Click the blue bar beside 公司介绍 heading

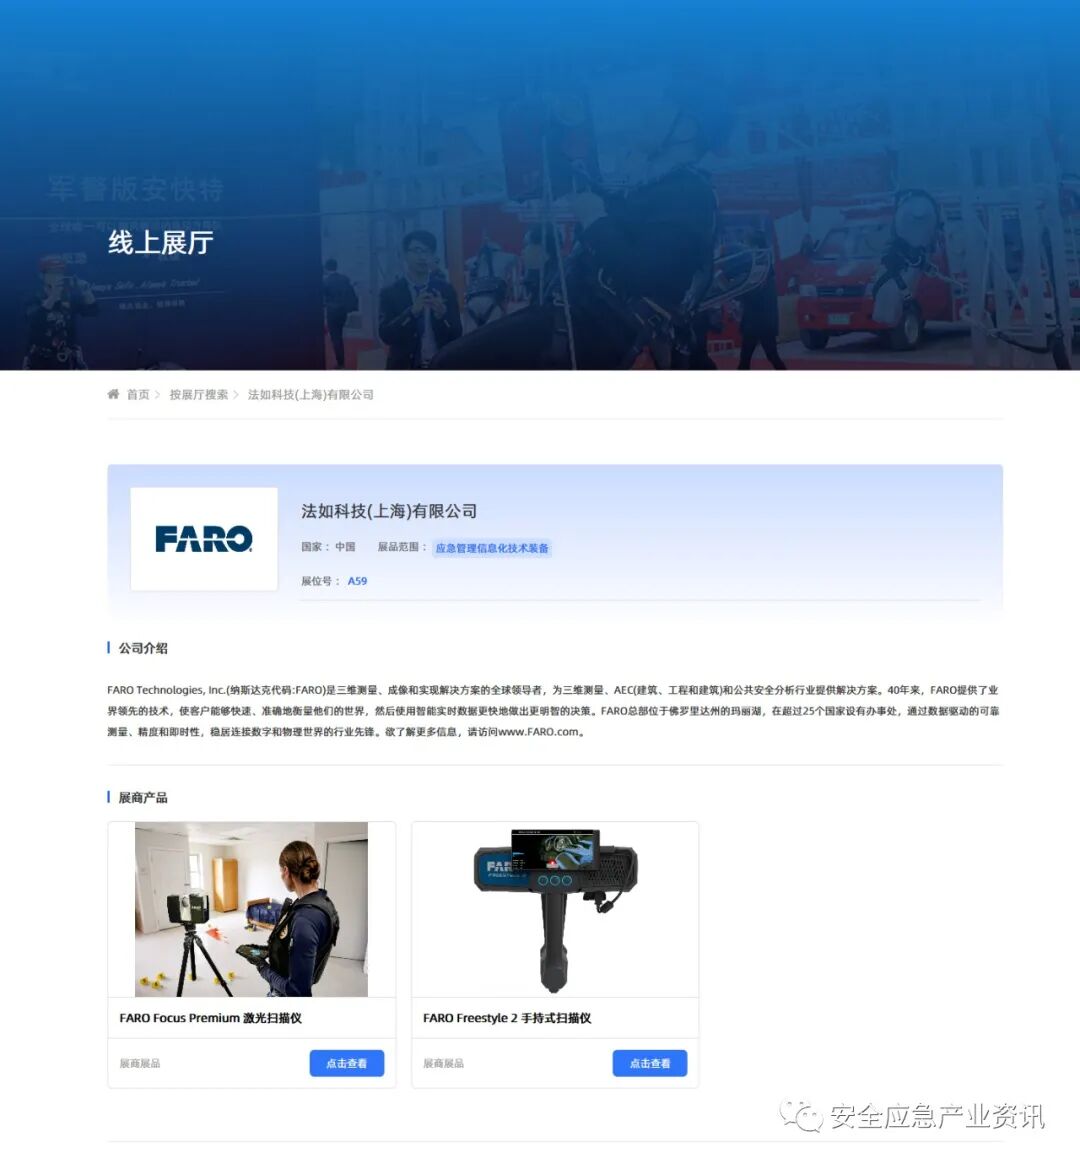[108, 647]
